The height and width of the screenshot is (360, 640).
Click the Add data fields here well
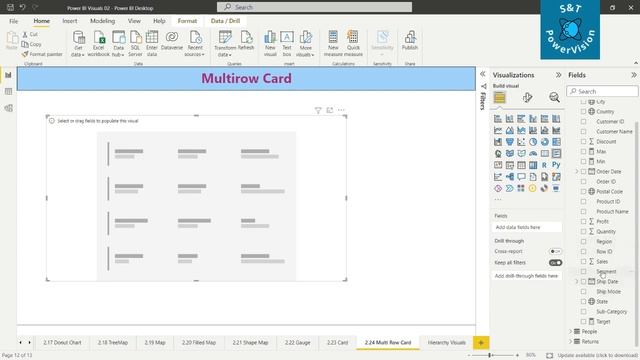(527, 227)
